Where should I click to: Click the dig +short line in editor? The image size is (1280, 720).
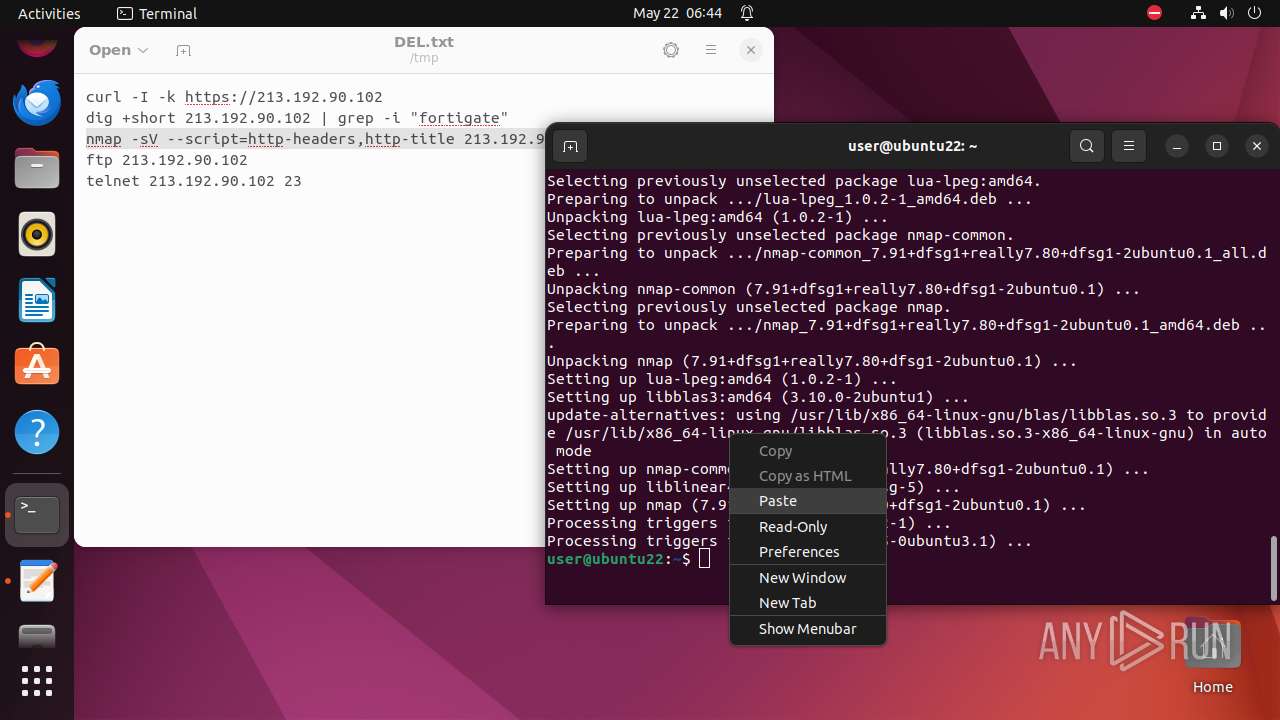tap(297, 118)
